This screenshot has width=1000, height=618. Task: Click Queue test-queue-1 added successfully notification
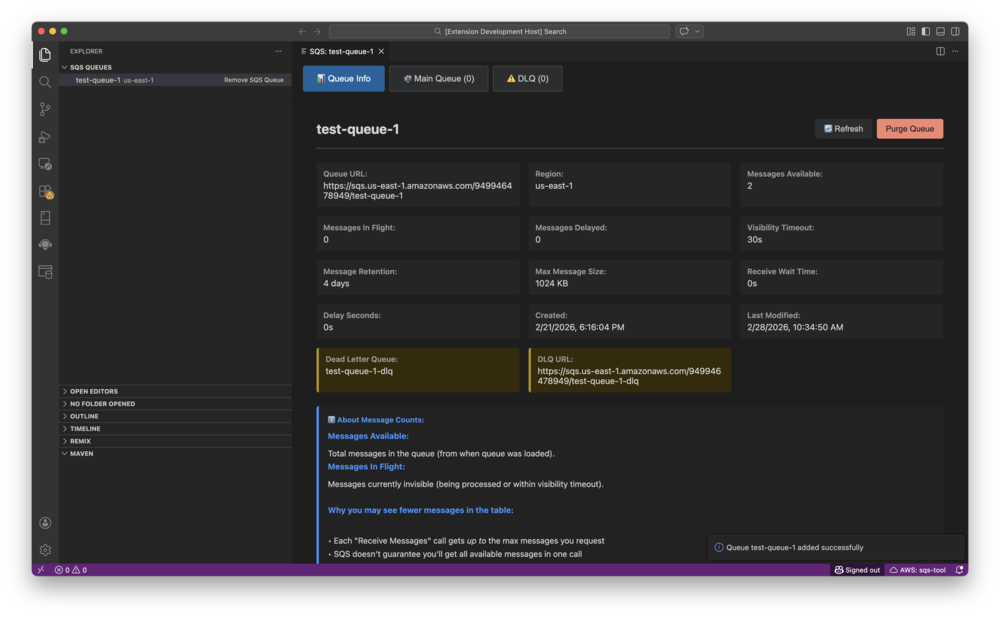835,547
